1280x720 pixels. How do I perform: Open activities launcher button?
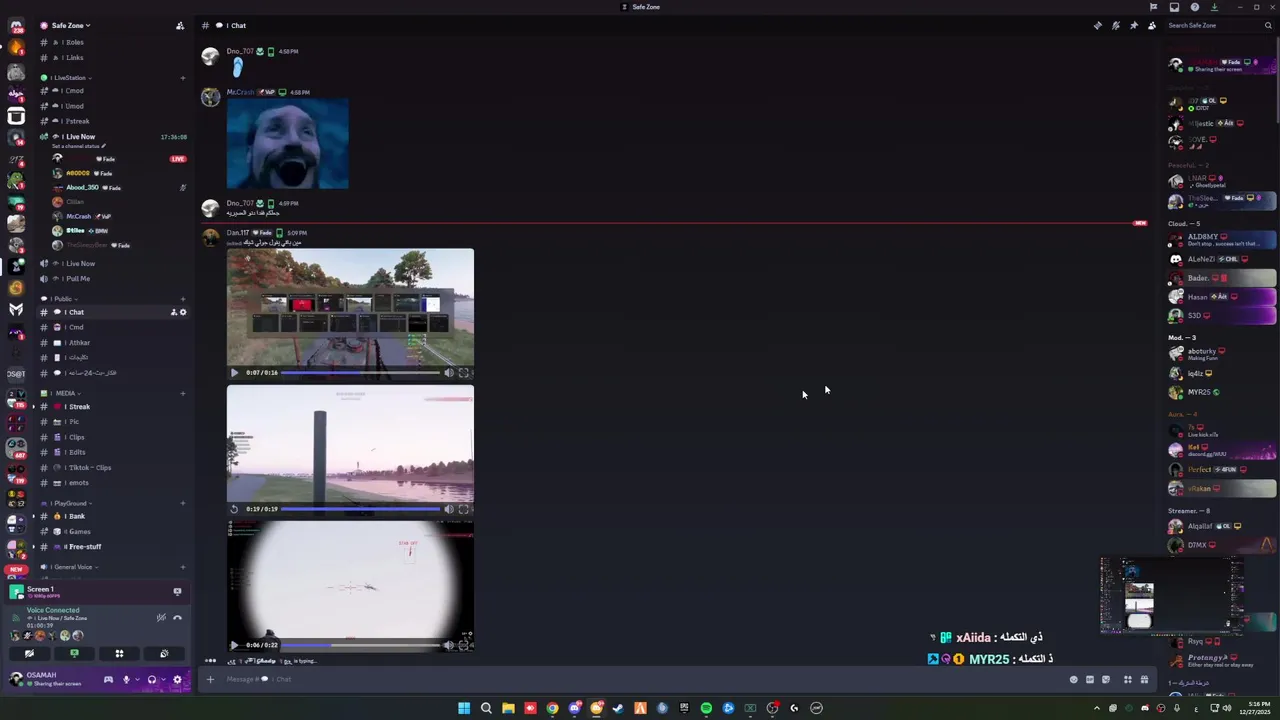pos(119,653)
